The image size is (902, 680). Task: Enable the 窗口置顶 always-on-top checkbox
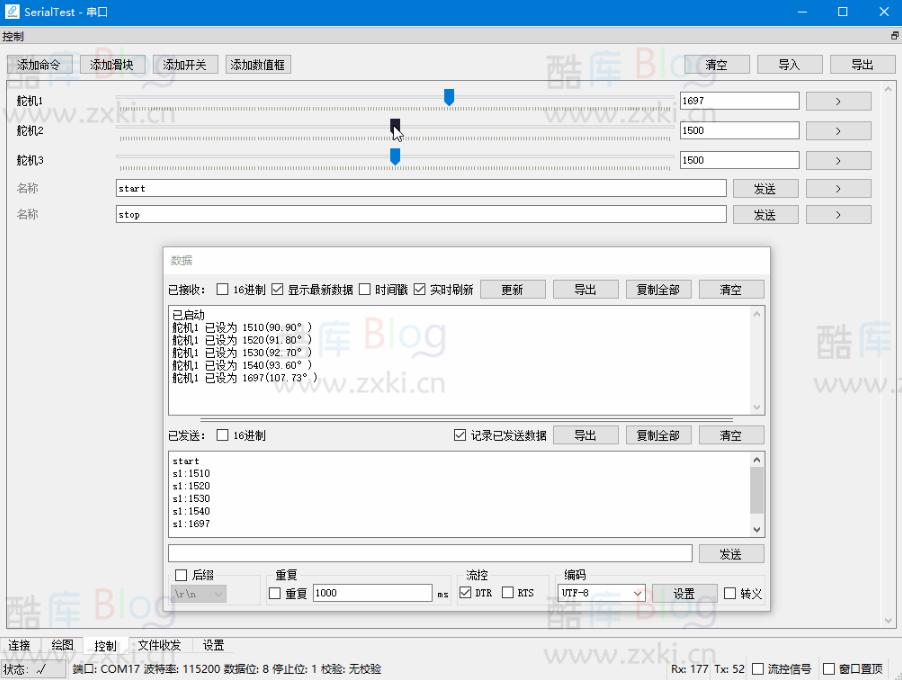point(827,668)
